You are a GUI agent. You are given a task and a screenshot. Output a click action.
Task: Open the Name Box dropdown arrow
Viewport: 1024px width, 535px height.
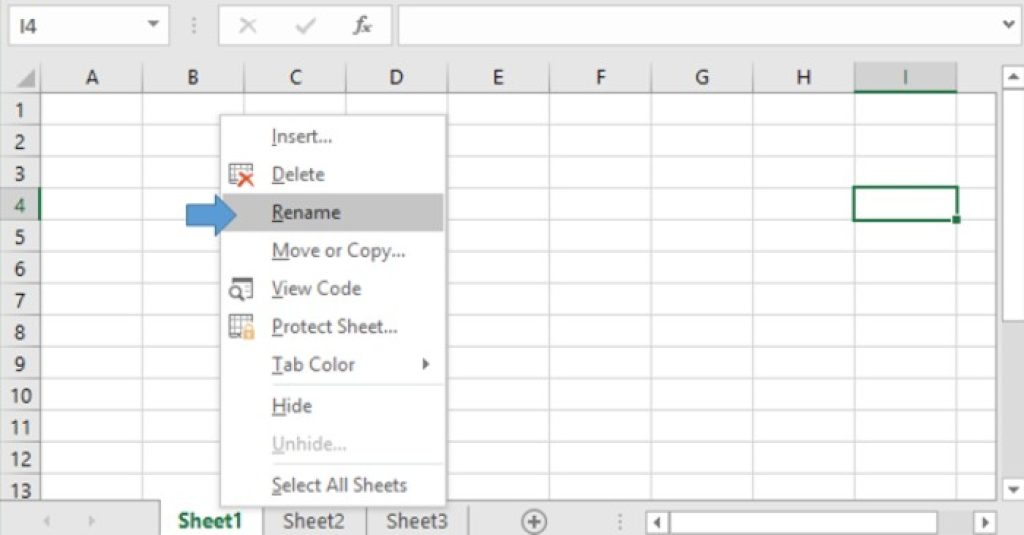tap(153, 26)
